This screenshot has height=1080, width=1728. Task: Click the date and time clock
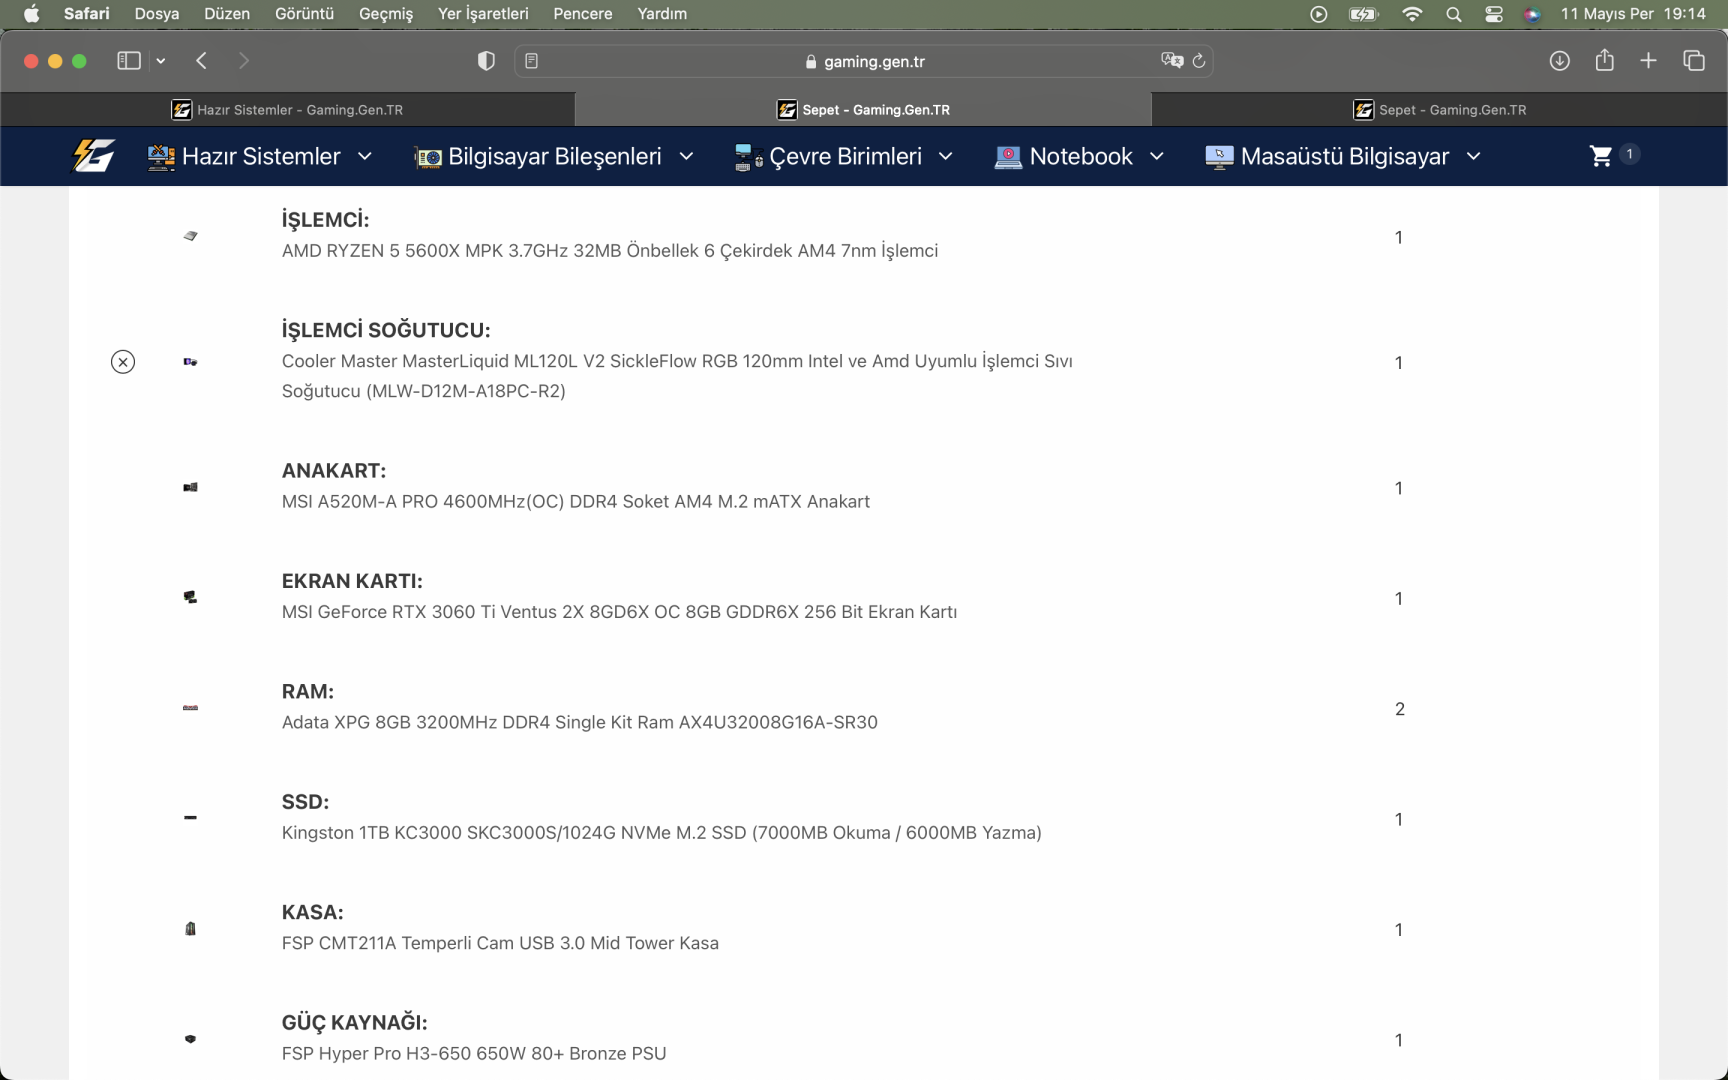1633,14
